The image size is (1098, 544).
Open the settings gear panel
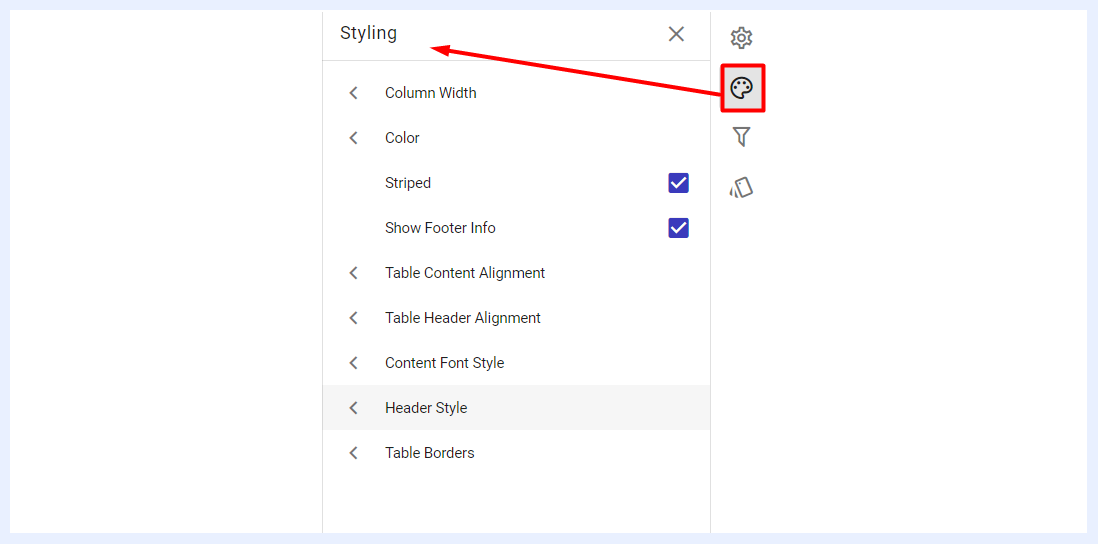tap(742, 38)
